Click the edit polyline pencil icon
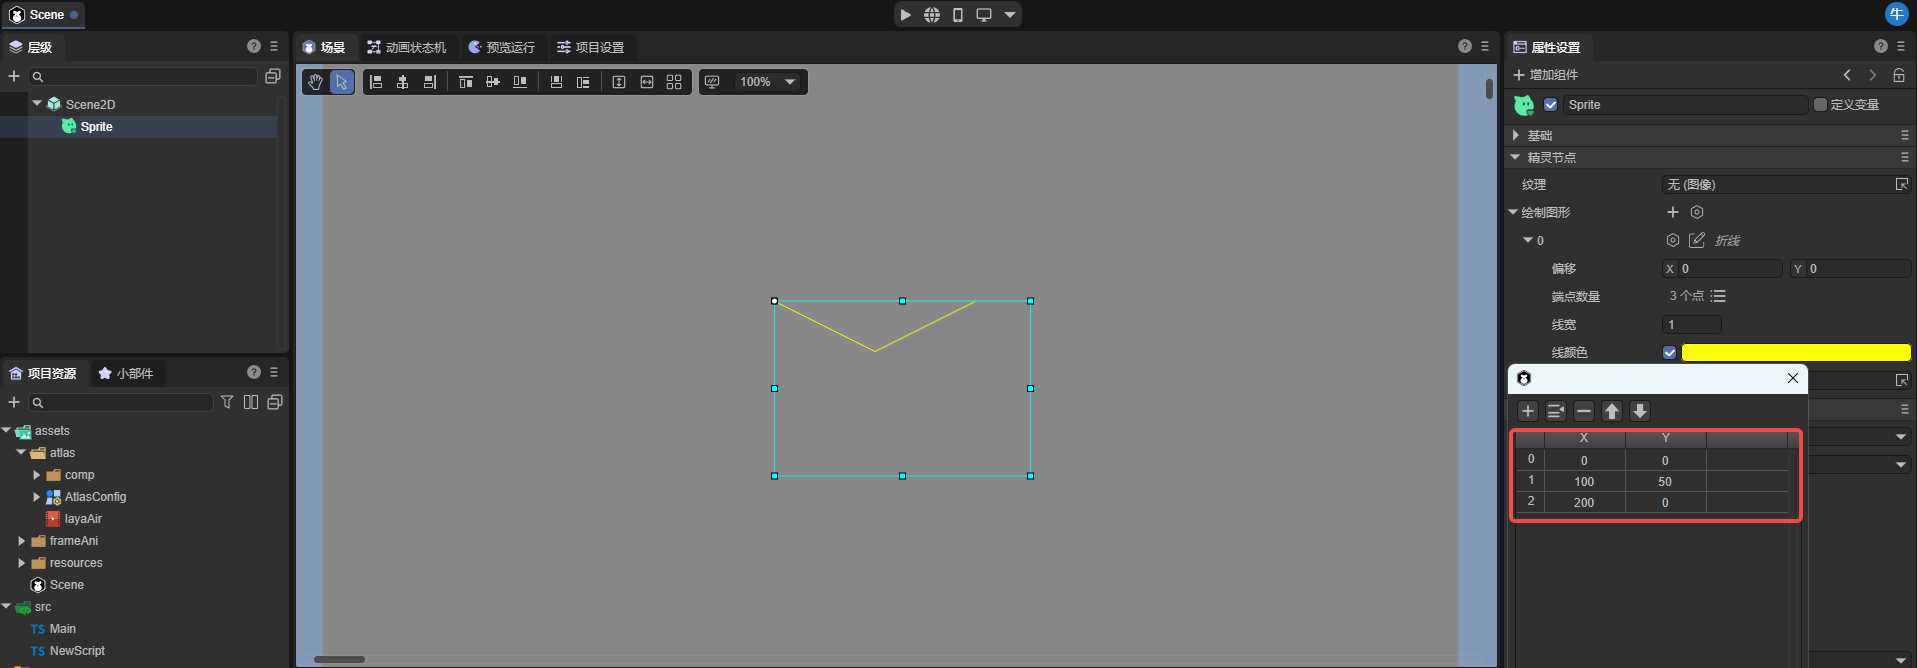This screenshot has width=1917, height=668. click(x=1697, y=240)
